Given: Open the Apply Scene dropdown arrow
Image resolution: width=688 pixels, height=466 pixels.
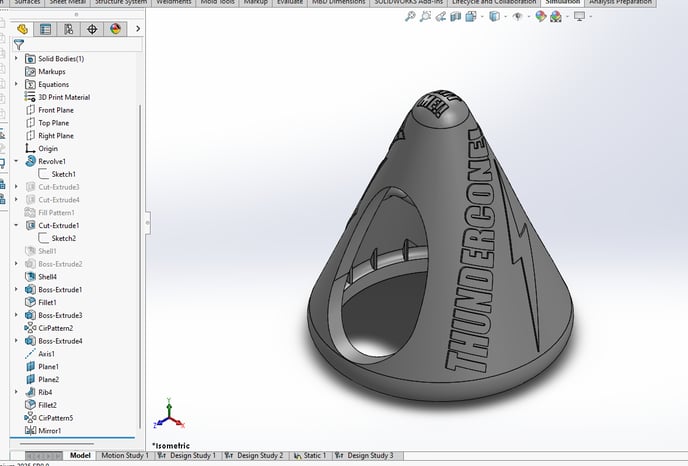Looking at the screenshot, I should coord(567,17).
